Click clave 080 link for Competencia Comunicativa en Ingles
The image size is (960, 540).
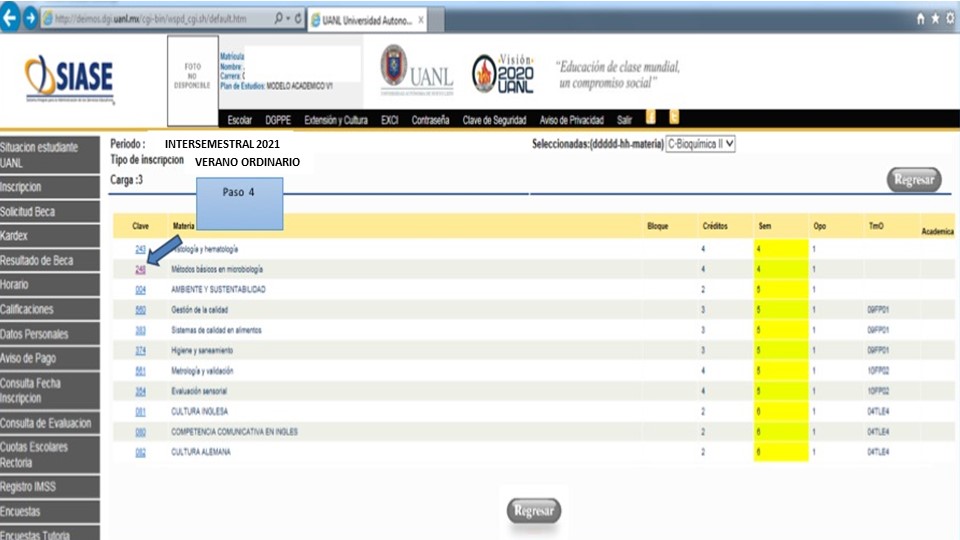point(140,432)
